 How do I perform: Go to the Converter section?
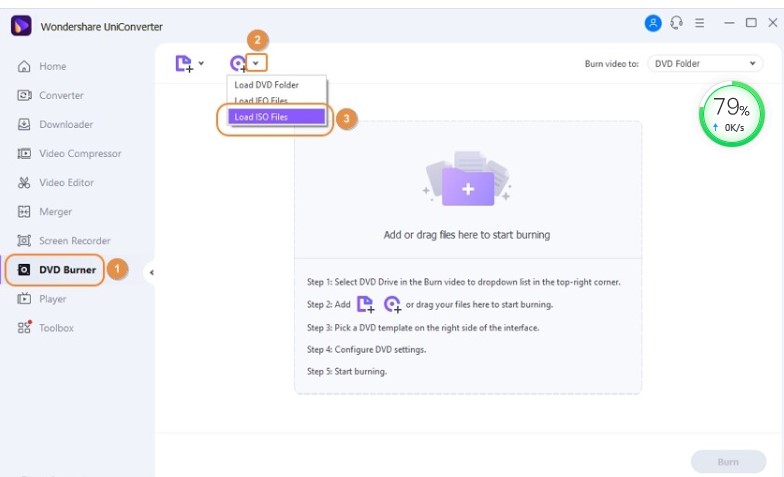coord(61,96)
